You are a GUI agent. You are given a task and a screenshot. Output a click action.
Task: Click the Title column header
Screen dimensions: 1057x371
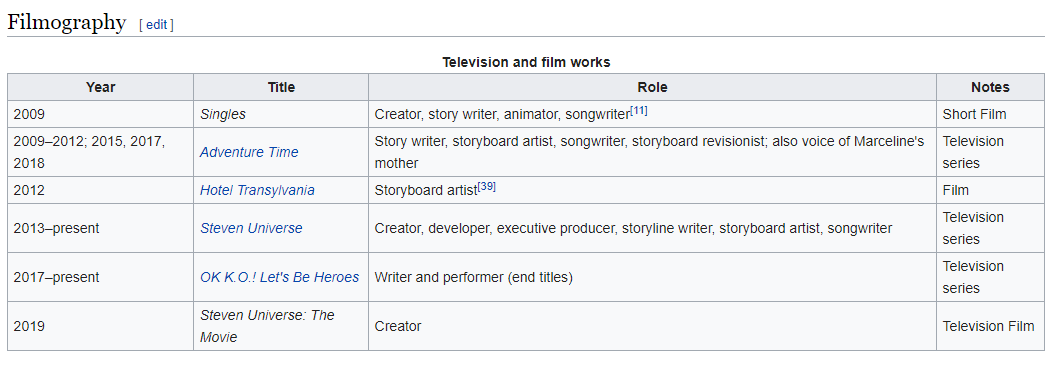pos(281,87)
